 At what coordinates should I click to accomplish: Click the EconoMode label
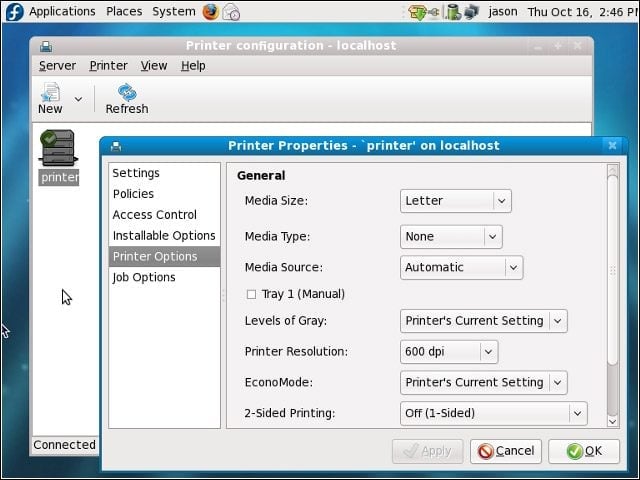[x=279, y=382]
